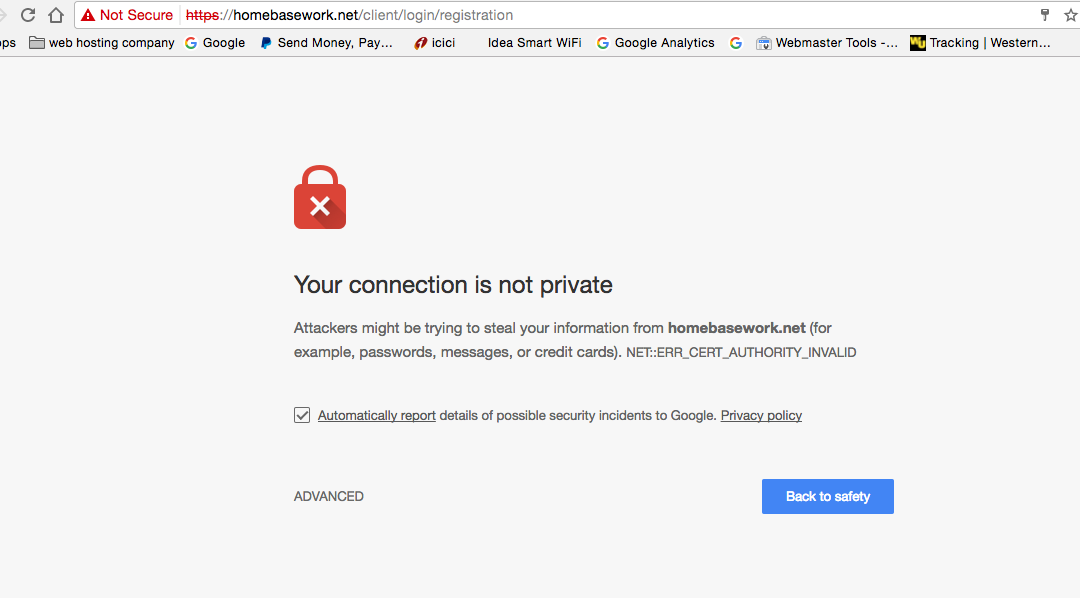Viewport: 1080px width, 598px height.
Task: Uncheck the automatically report checkbox
Action: click(x=302, y=415)
